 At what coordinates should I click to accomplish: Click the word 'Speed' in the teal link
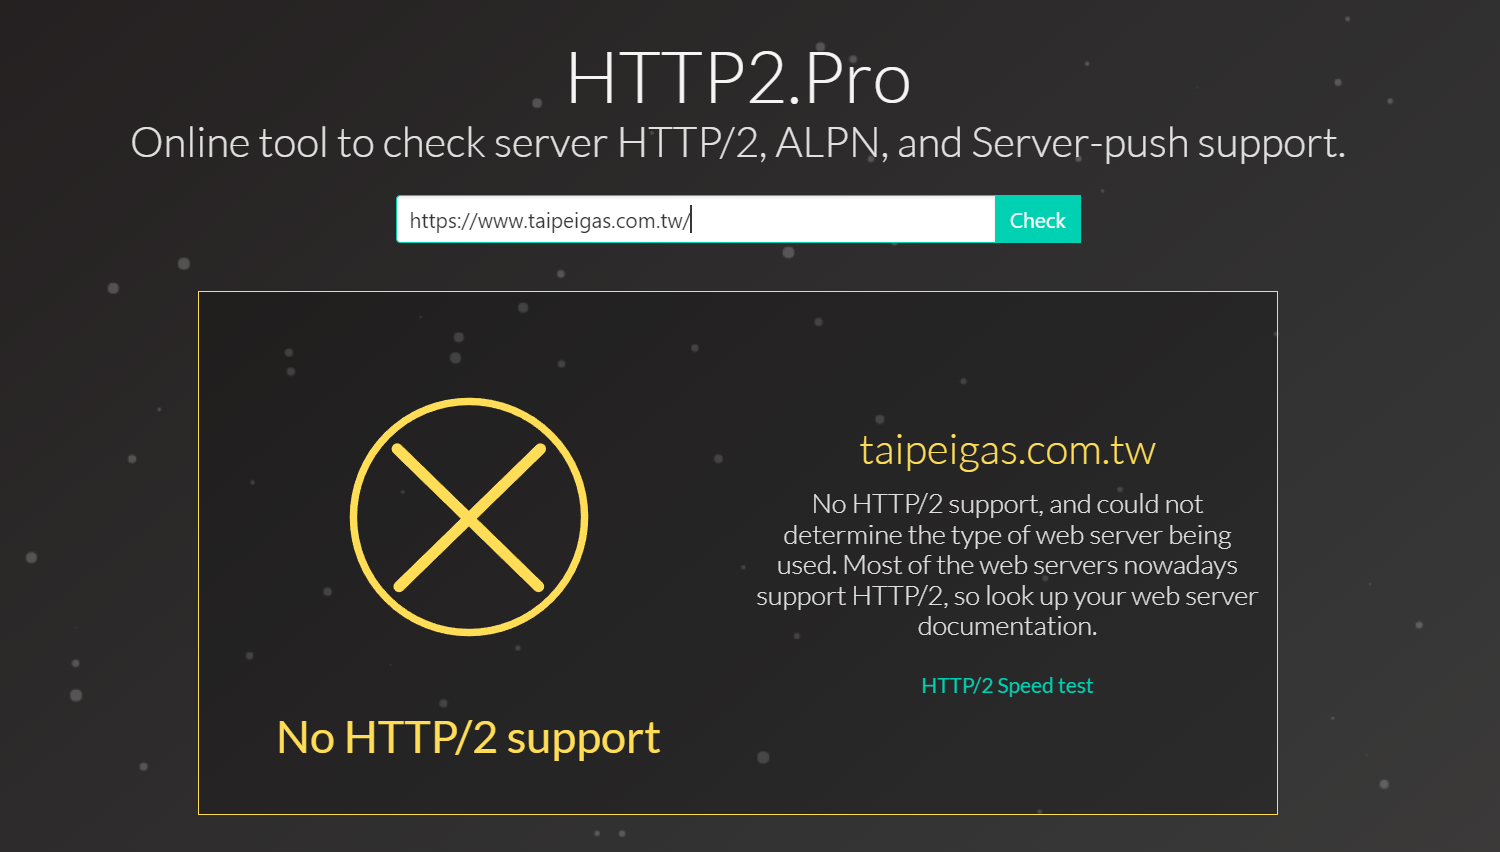[1025, 686]
